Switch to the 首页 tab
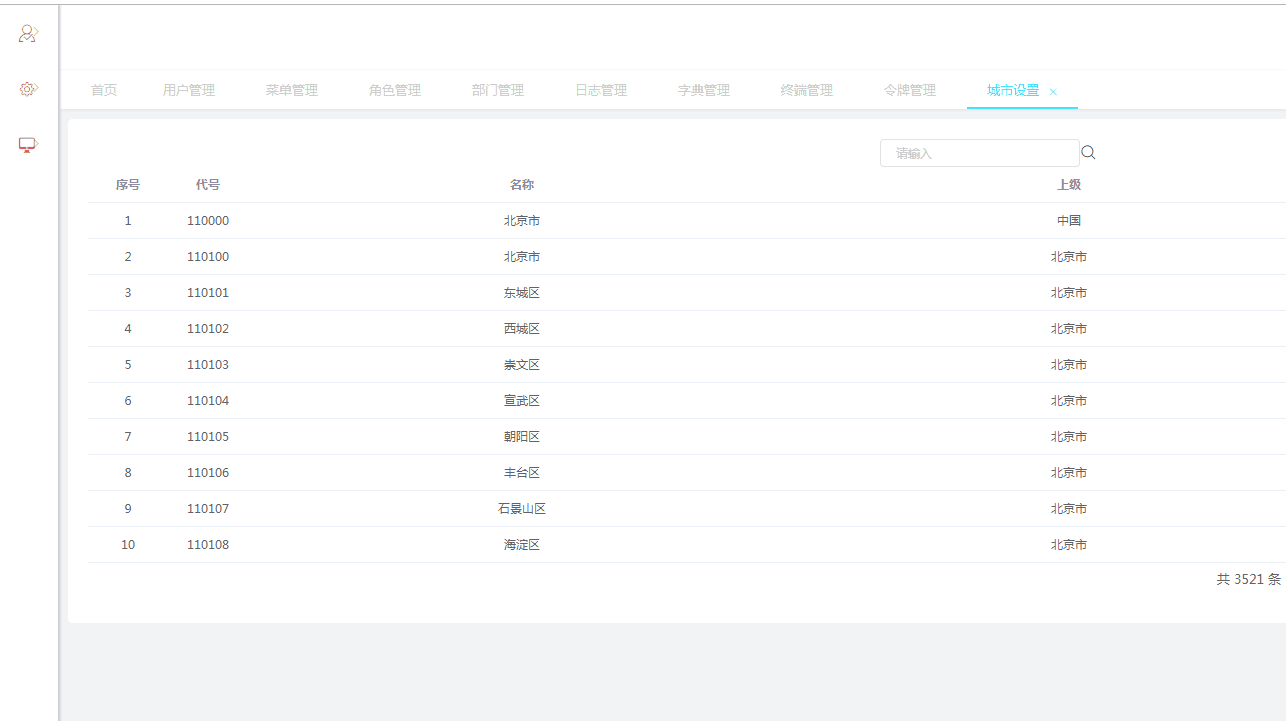Screen dimensions: 1286x721 click(104, 90)
